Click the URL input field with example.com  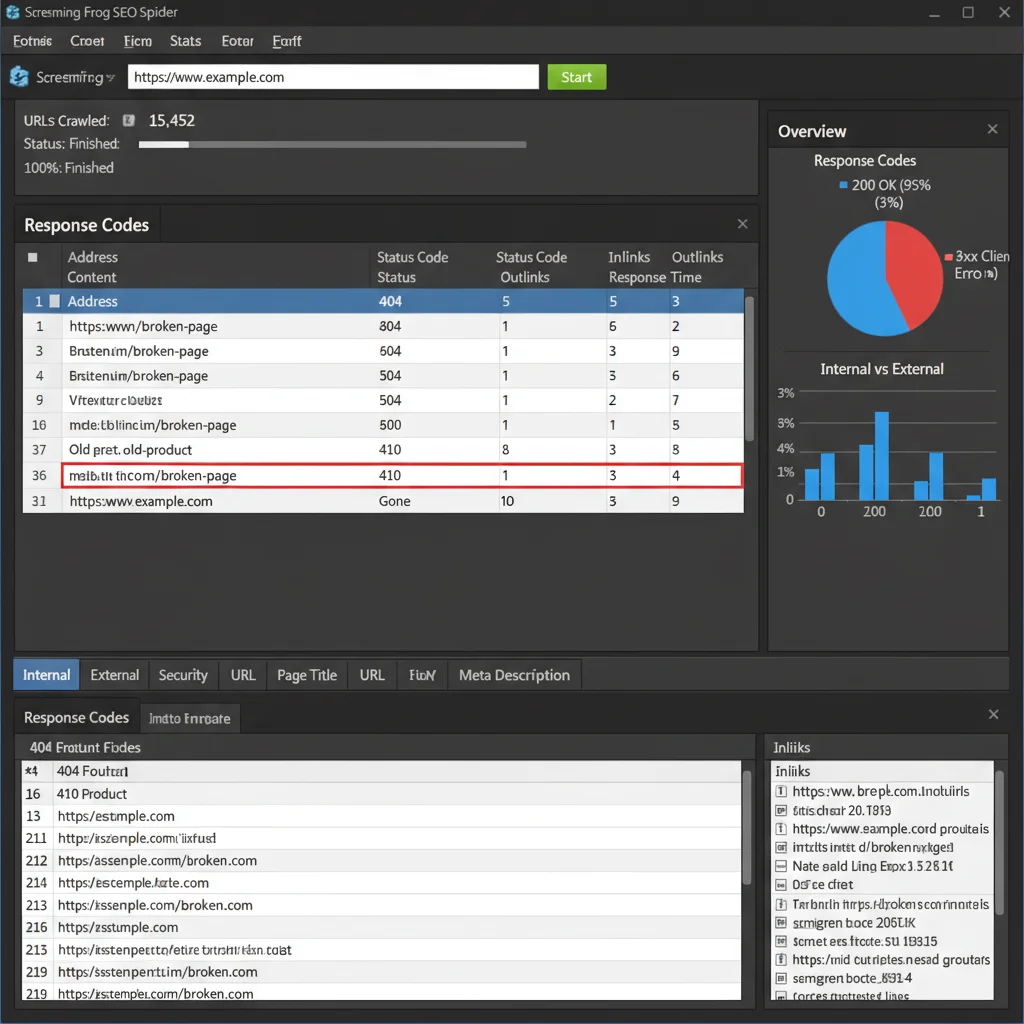click(x=333, y=77)
